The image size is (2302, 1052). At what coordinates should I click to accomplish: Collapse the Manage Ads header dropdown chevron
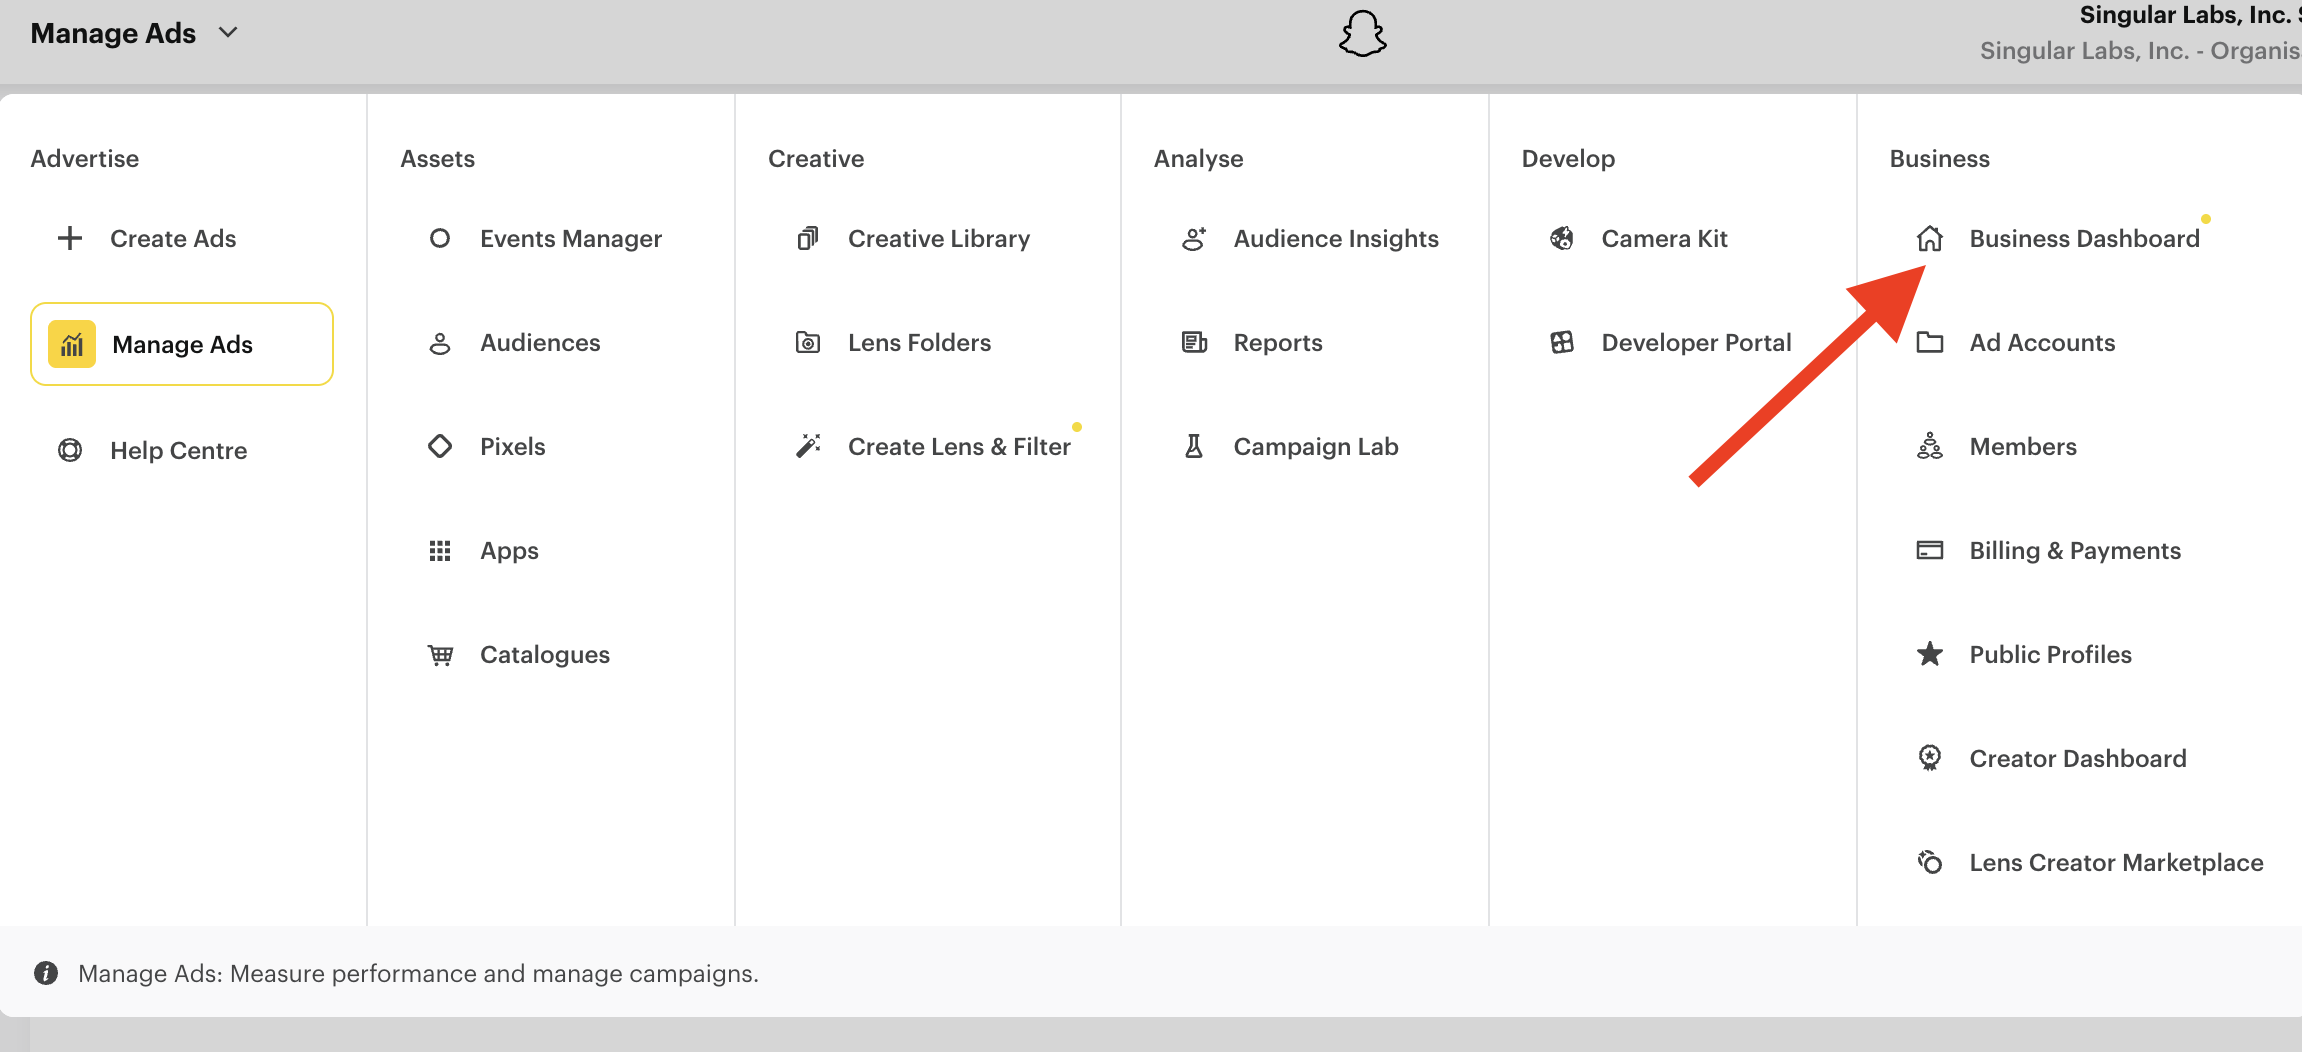[229, 33]
